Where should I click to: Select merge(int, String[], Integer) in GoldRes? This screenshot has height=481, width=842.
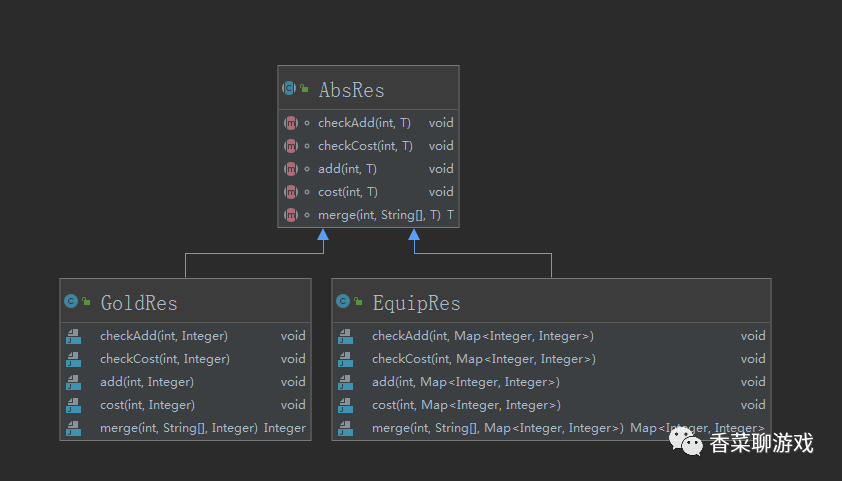(179, 428)
